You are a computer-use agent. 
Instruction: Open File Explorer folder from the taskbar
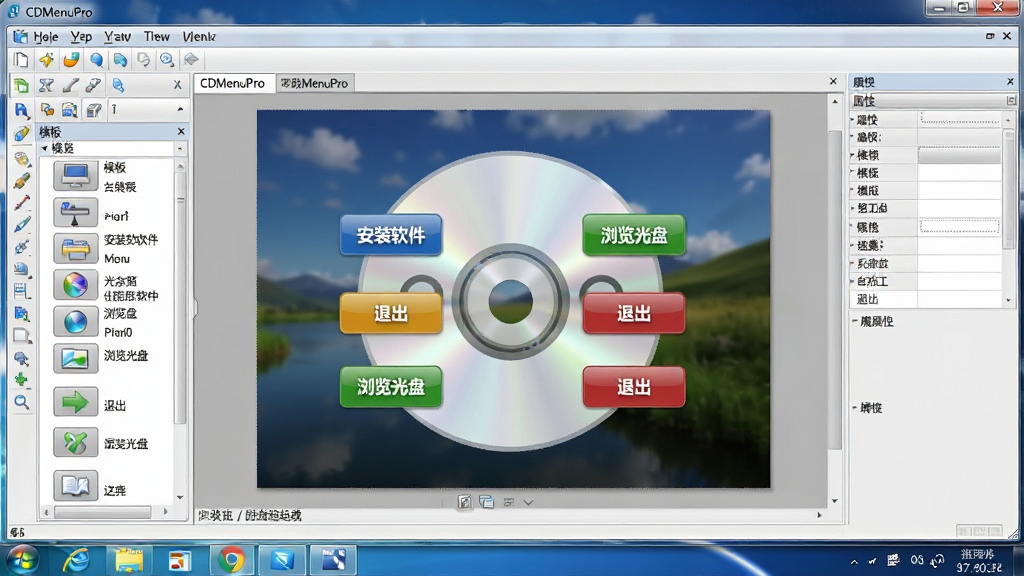pyautogui.click(x=129, y=560)
